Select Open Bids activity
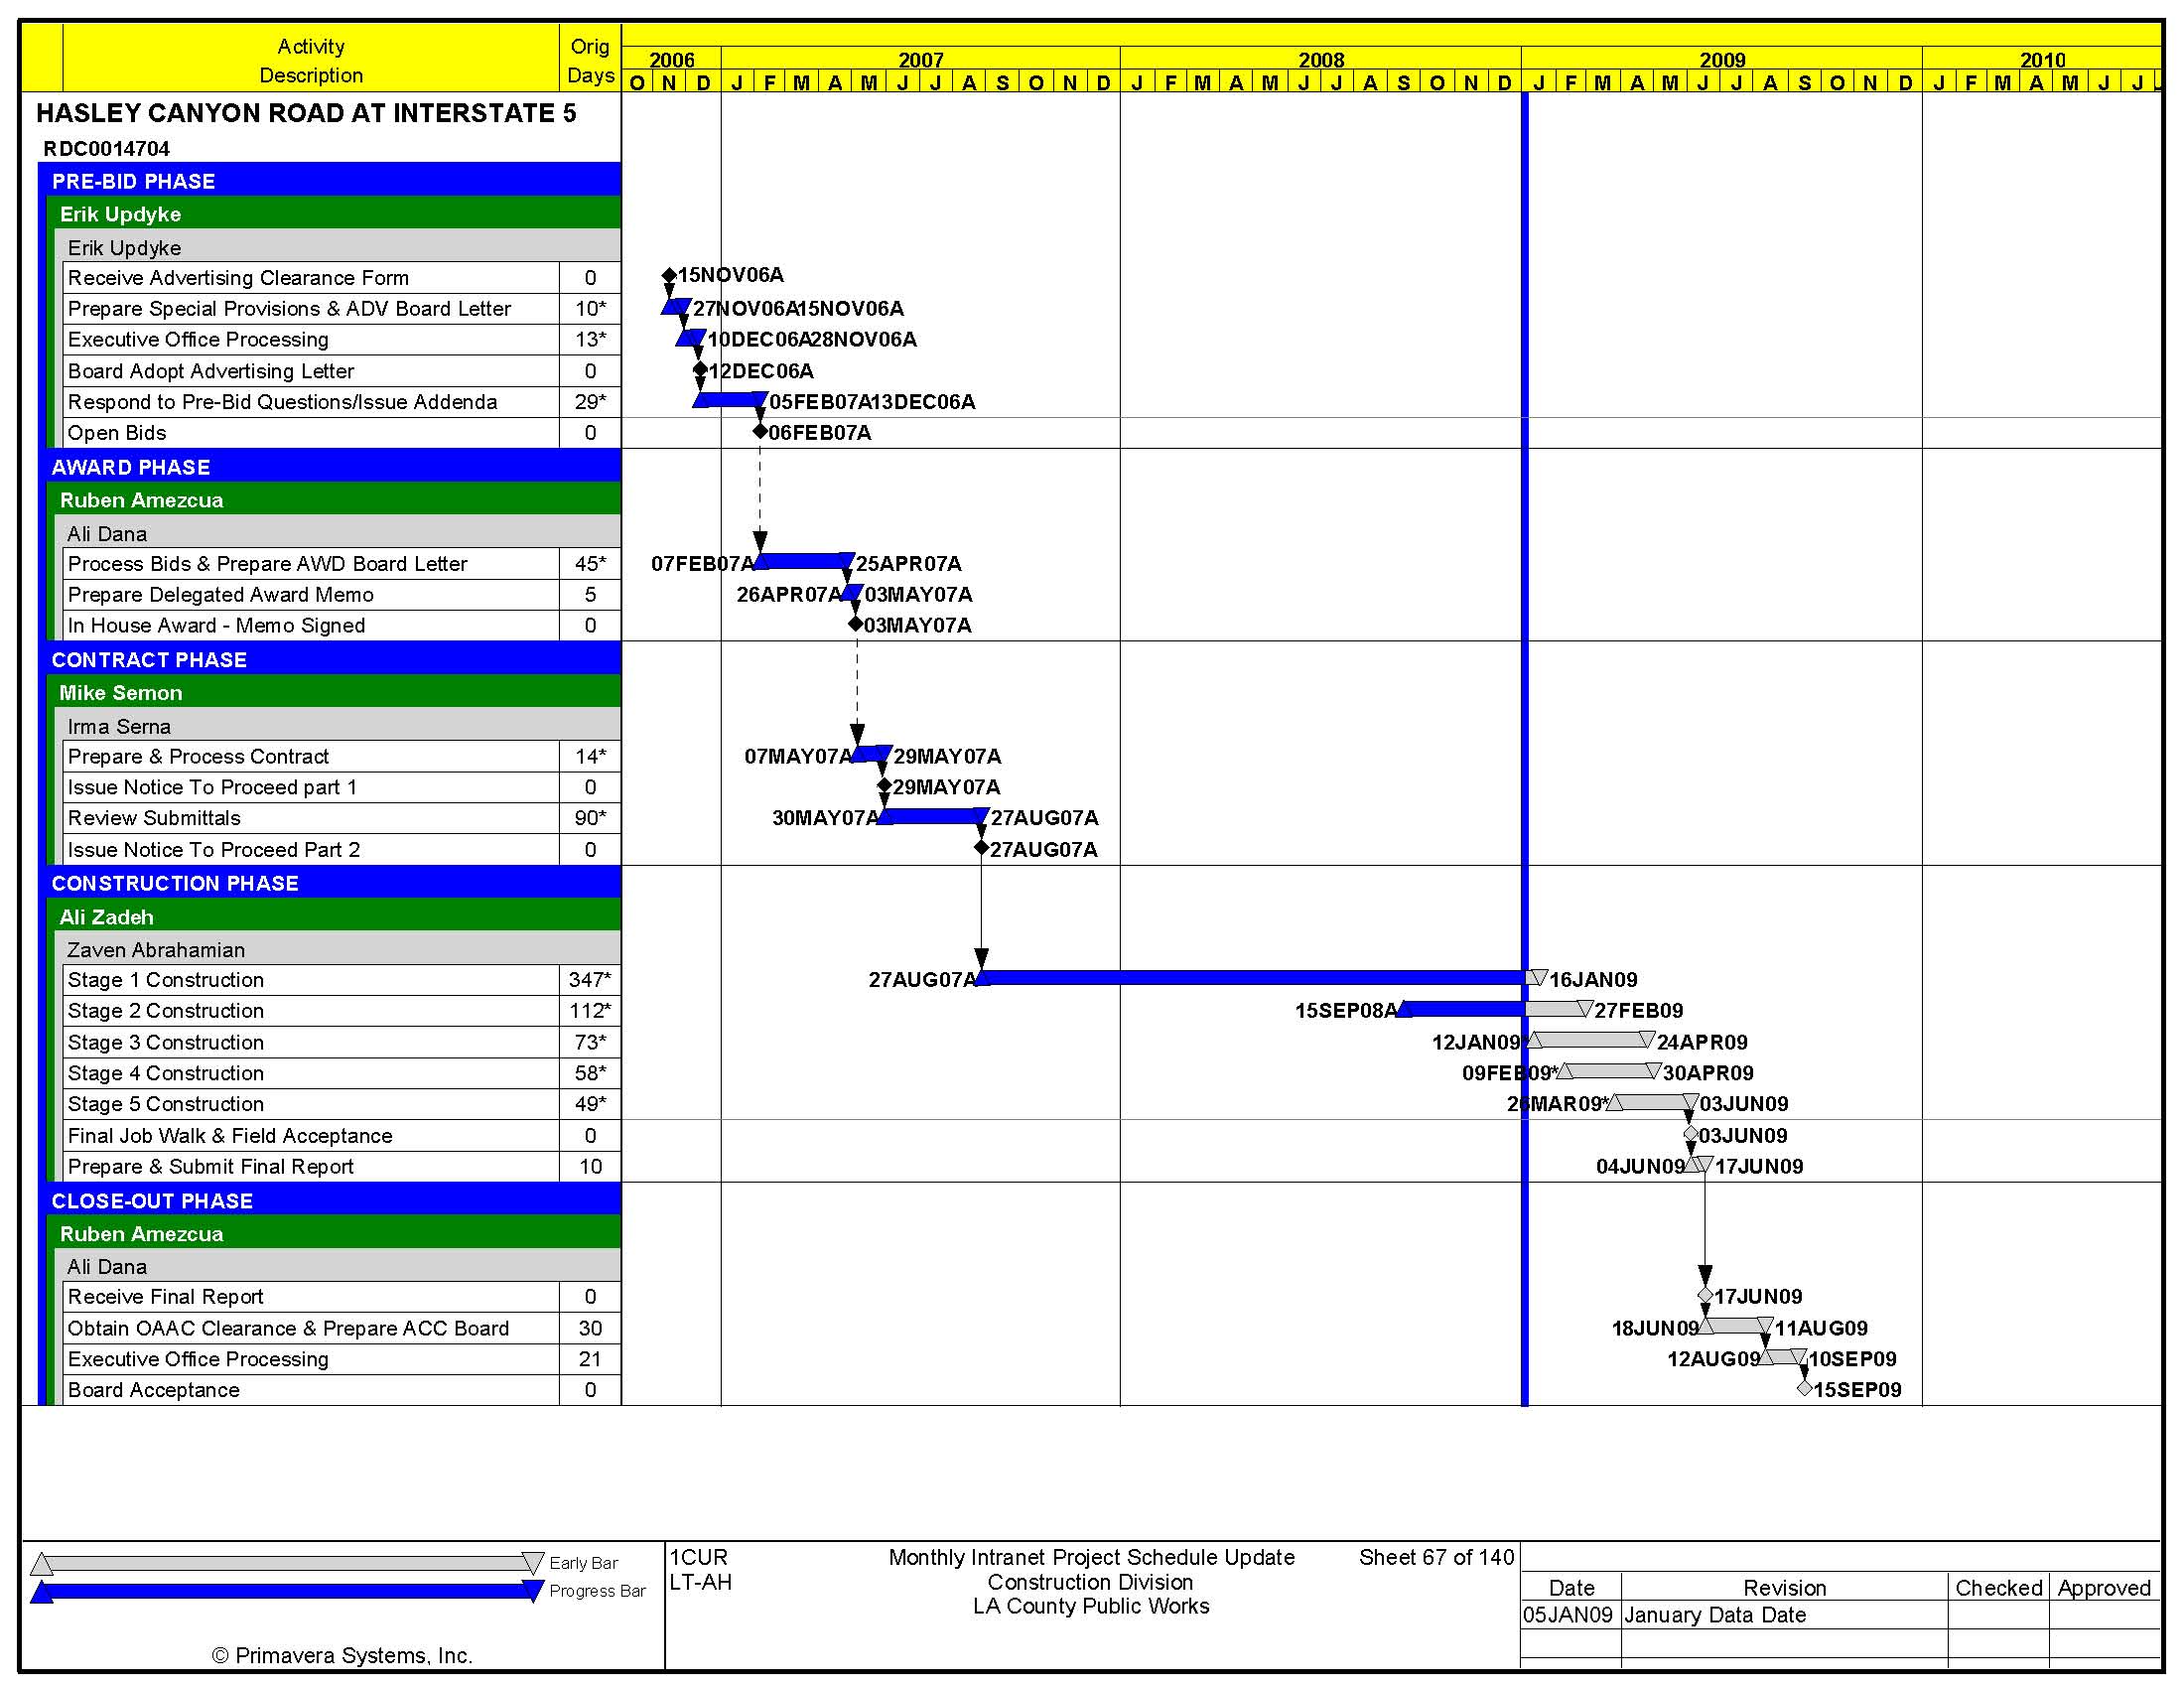 click(342, 433)
